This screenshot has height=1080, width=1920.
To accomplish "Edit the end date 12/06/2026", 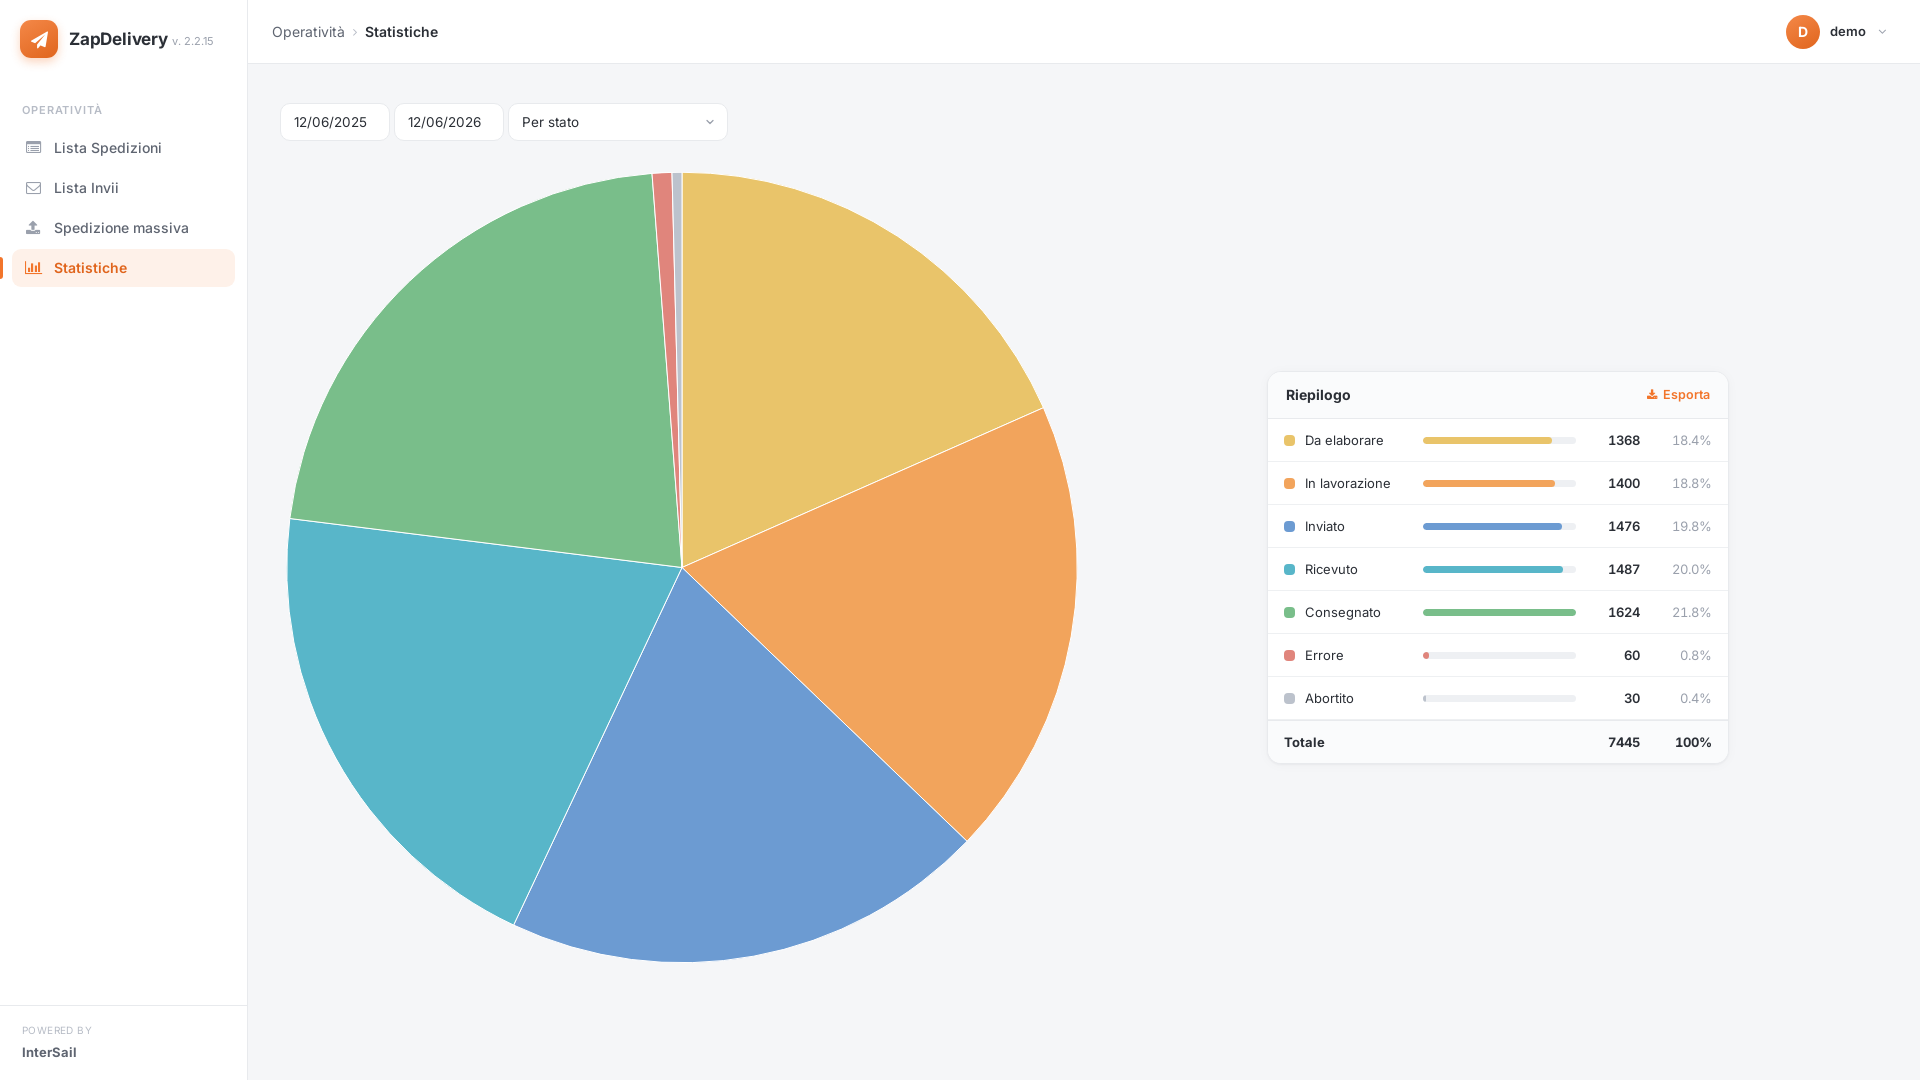I will pos(449,122).
